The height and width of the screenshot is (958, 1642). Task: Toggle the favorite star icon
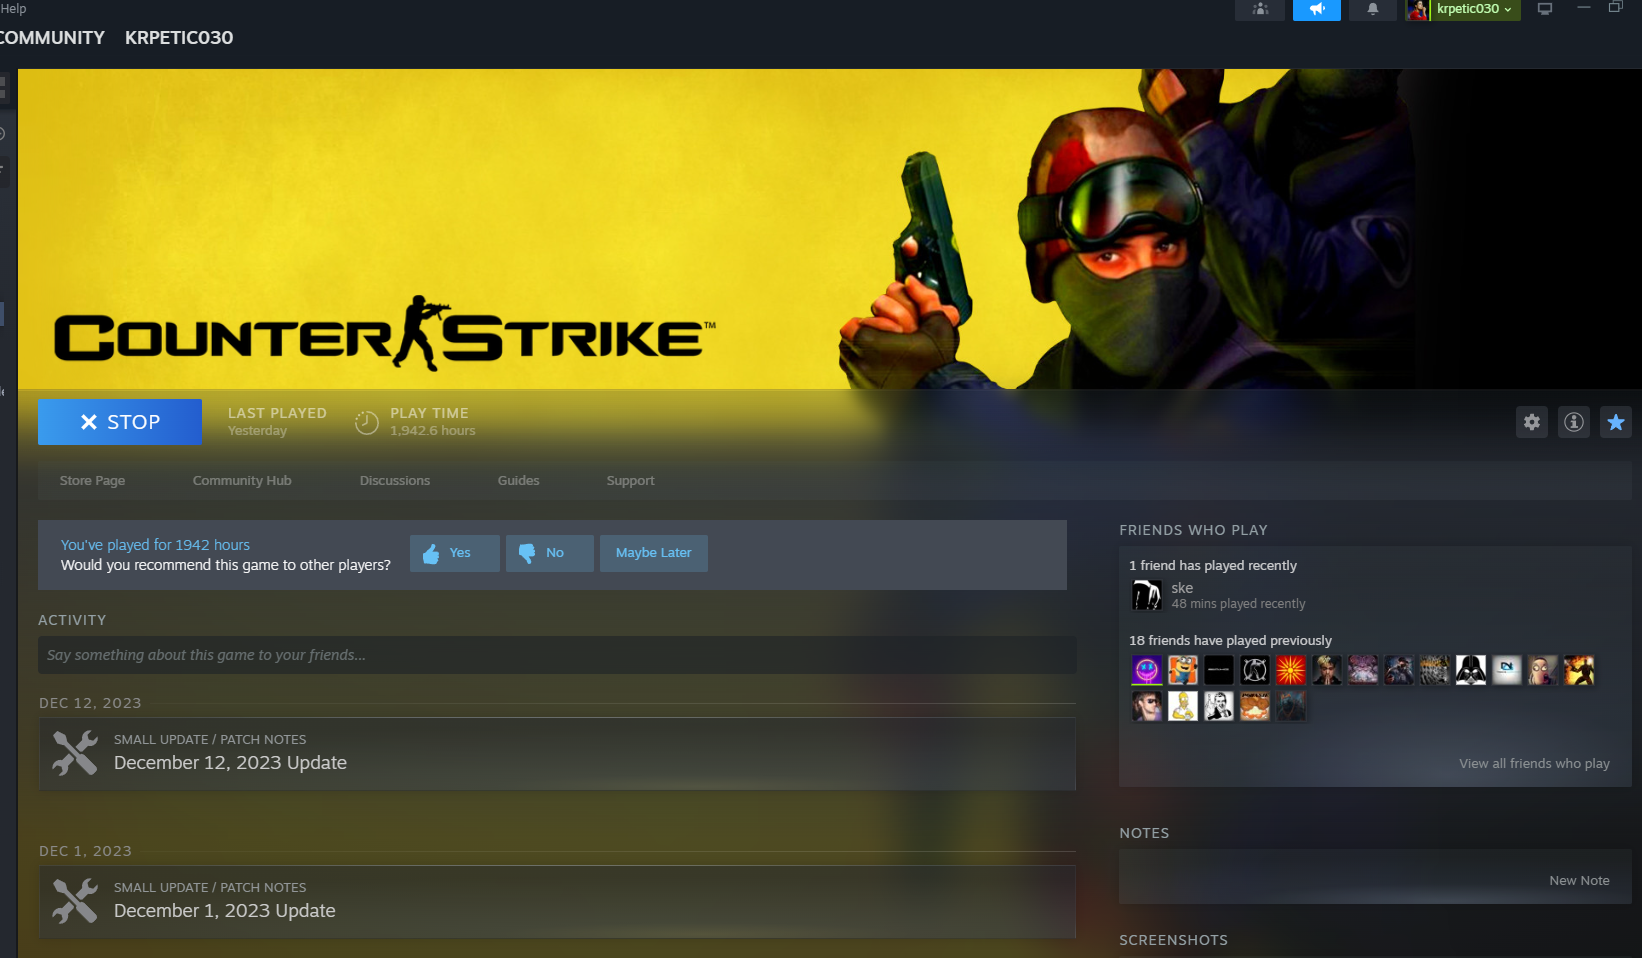tap(1615, 422)
